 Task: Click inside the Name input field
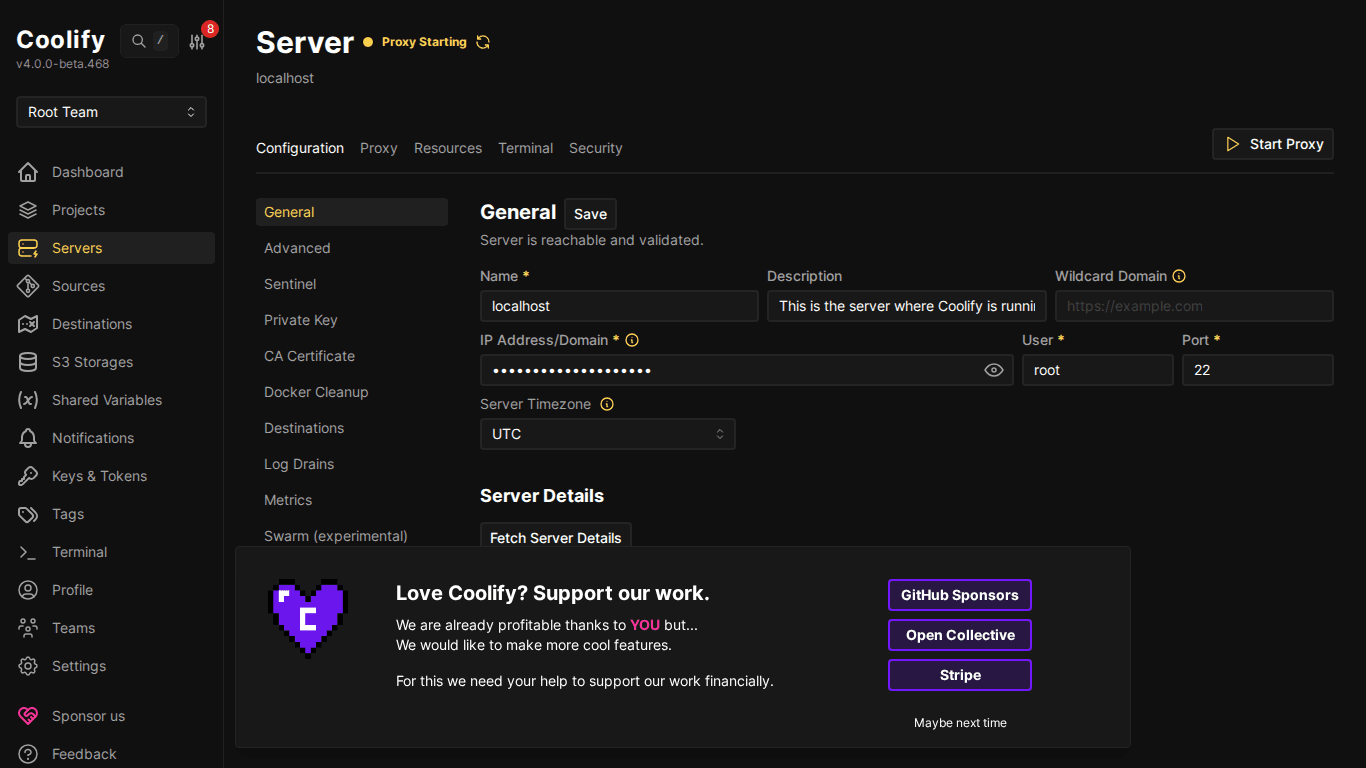pyautogui.click(x=618, y=306)
